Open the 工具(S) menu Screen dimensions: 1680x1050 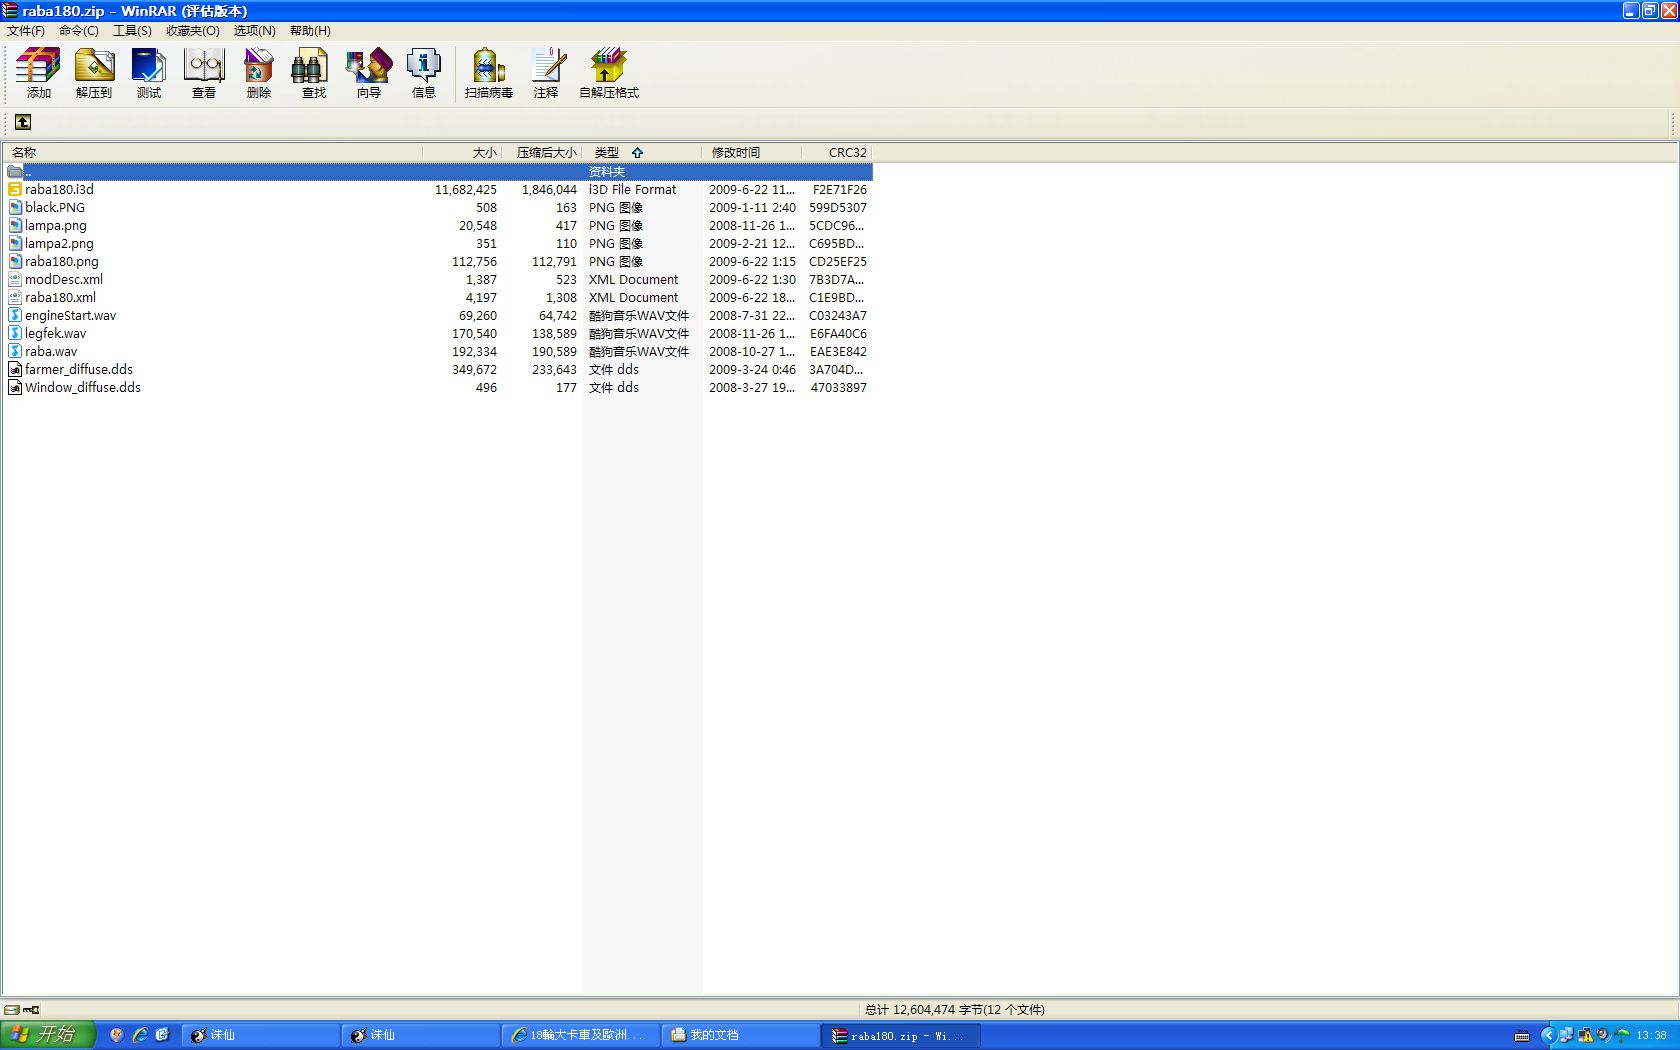point(132,31)
